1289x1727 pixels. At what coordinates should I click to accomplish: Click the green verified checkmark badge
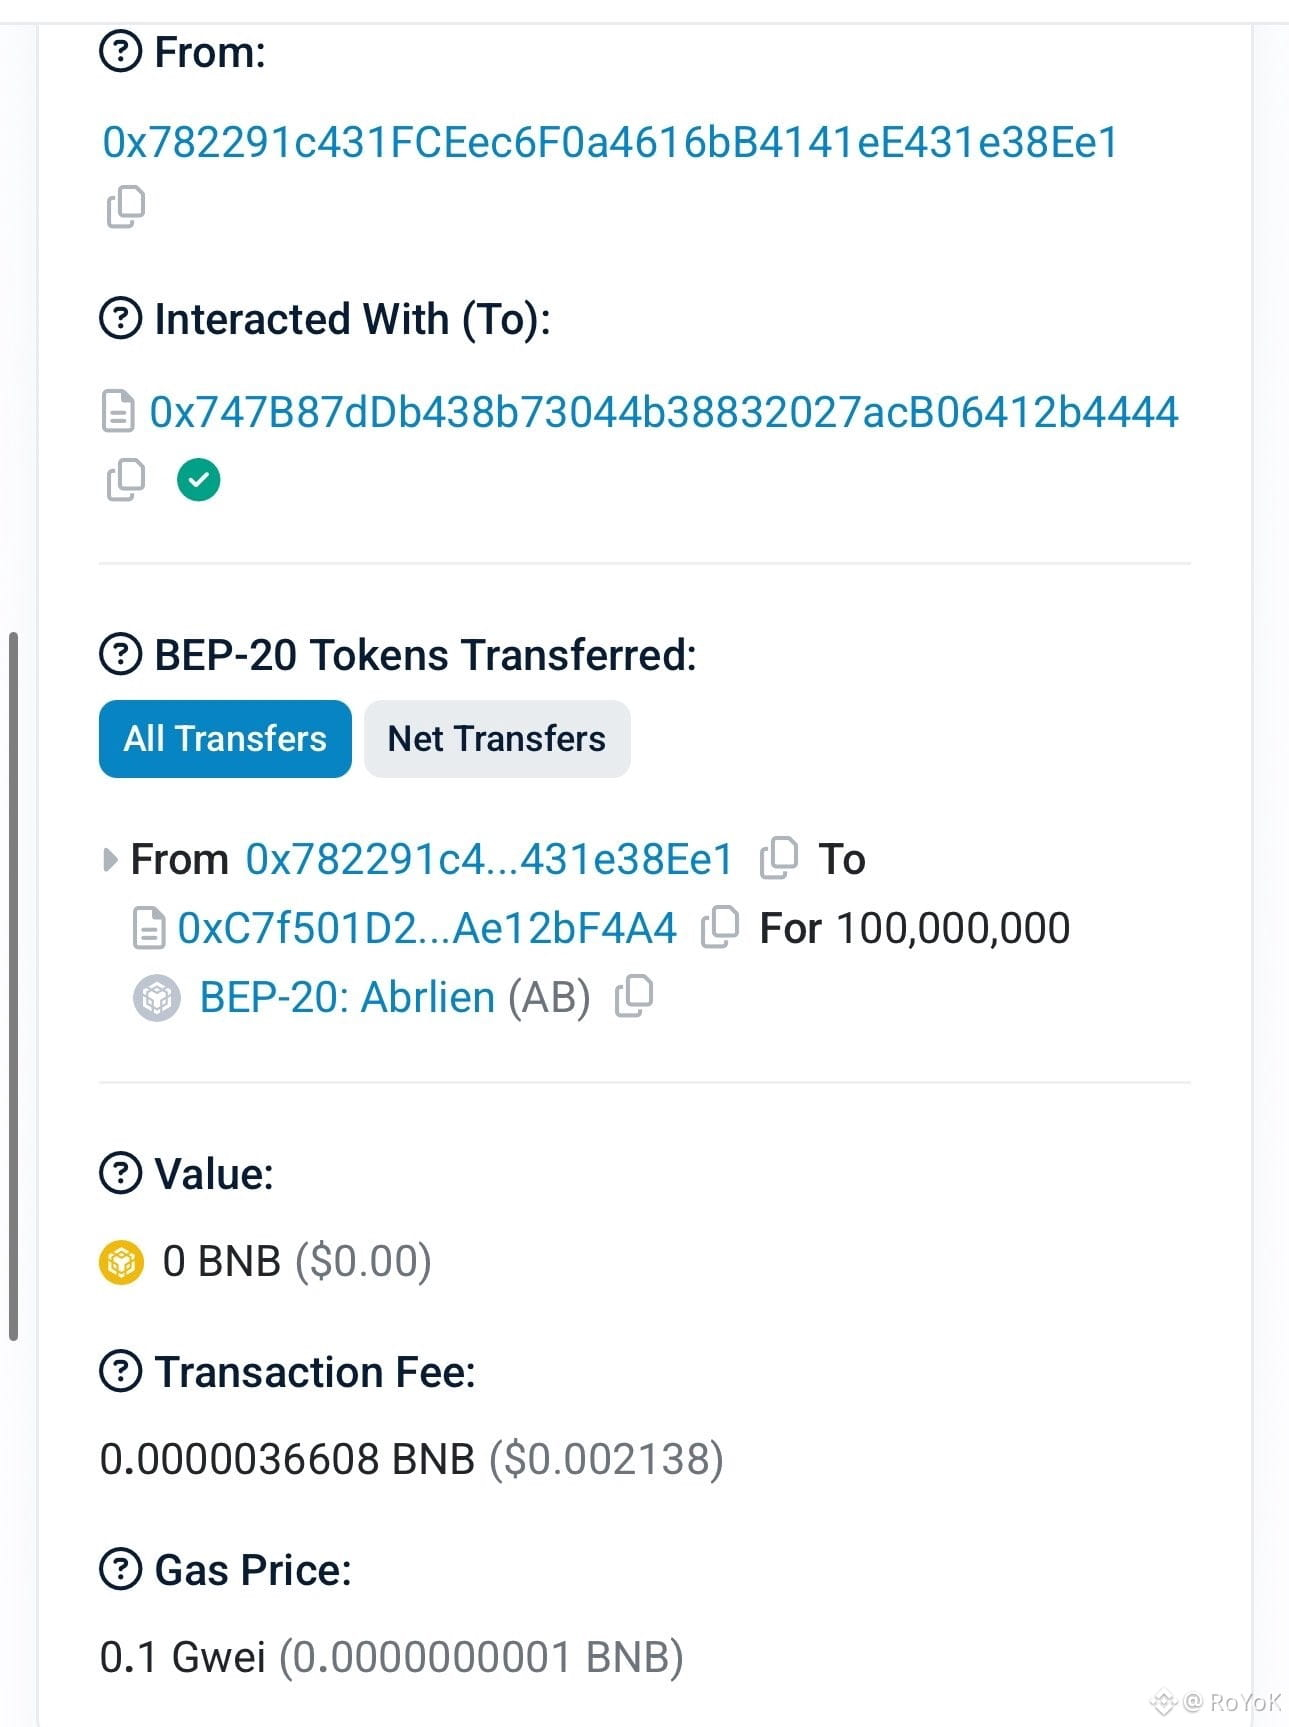coord(199,479)
